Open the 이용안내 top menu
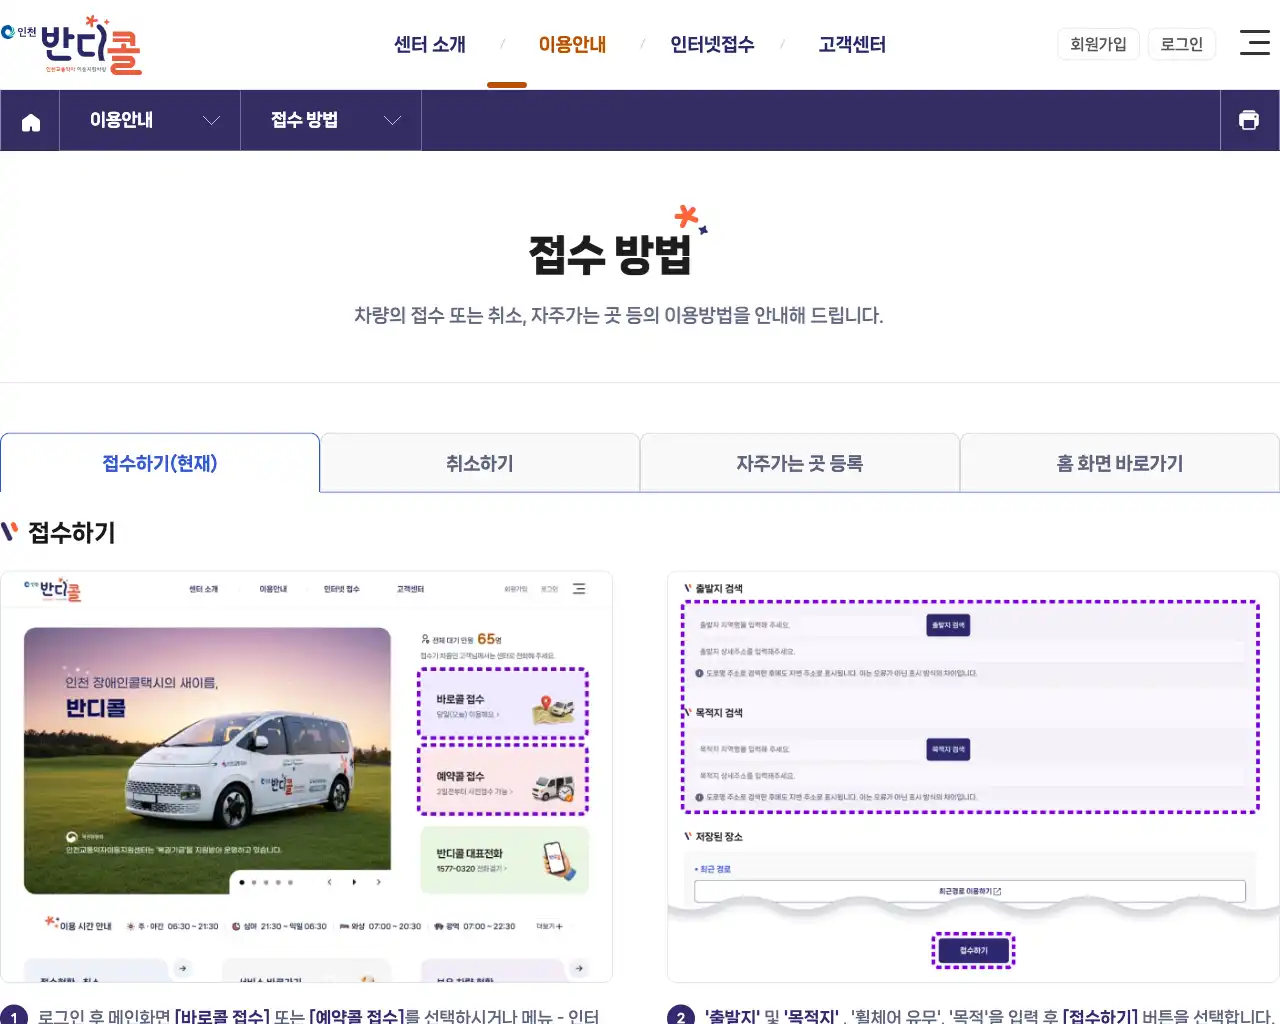This screenshot has width=1280, height=1024. click(572, 44)
